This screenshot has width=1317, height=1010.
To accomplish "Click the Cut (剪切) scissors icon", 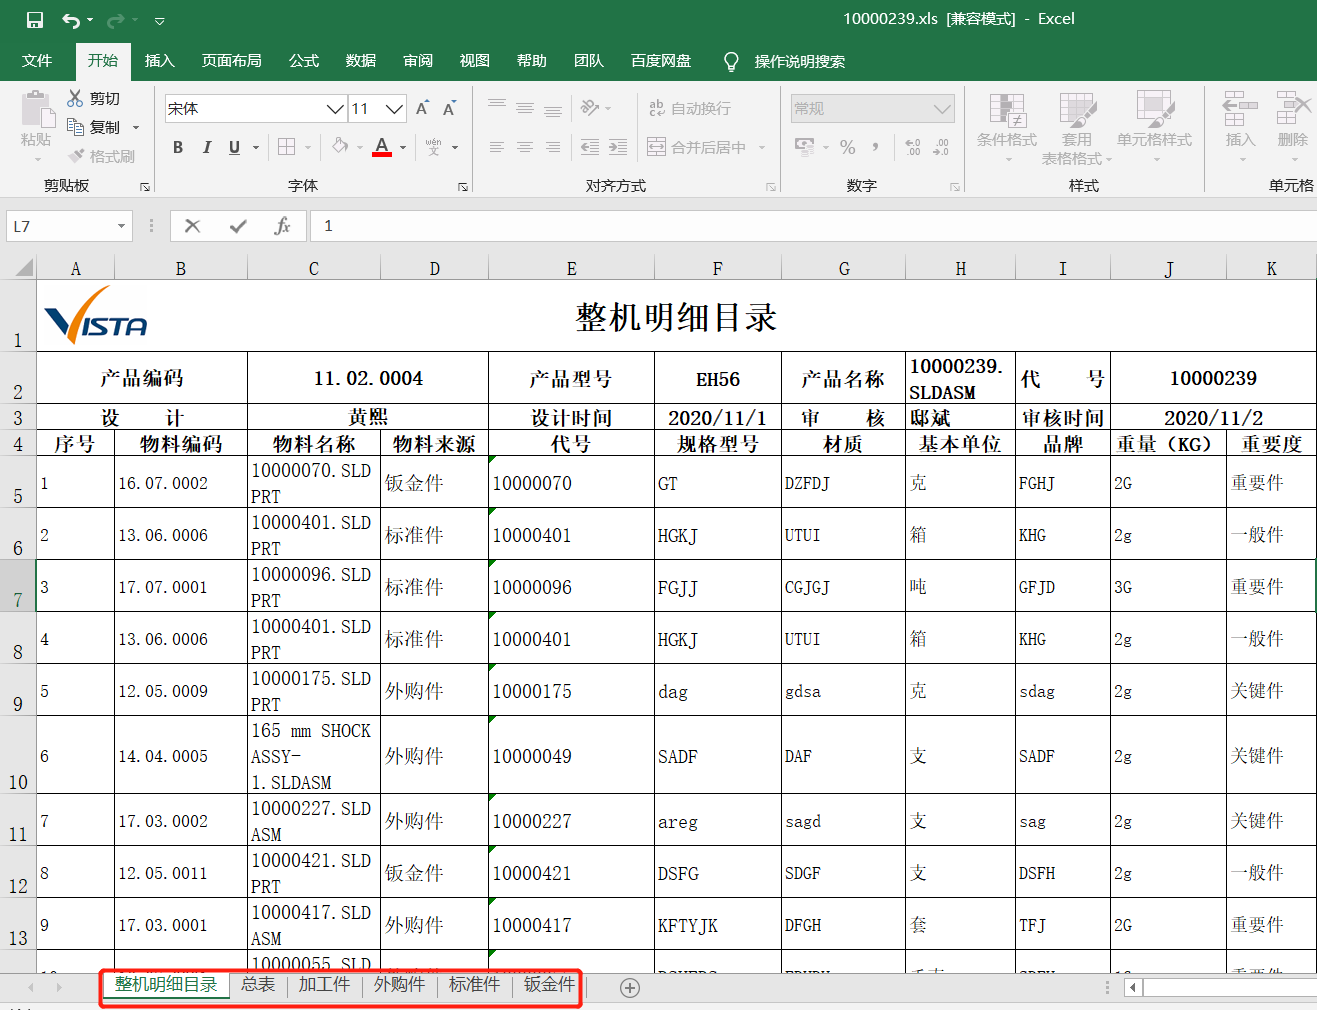I will [x=75, y=98].
